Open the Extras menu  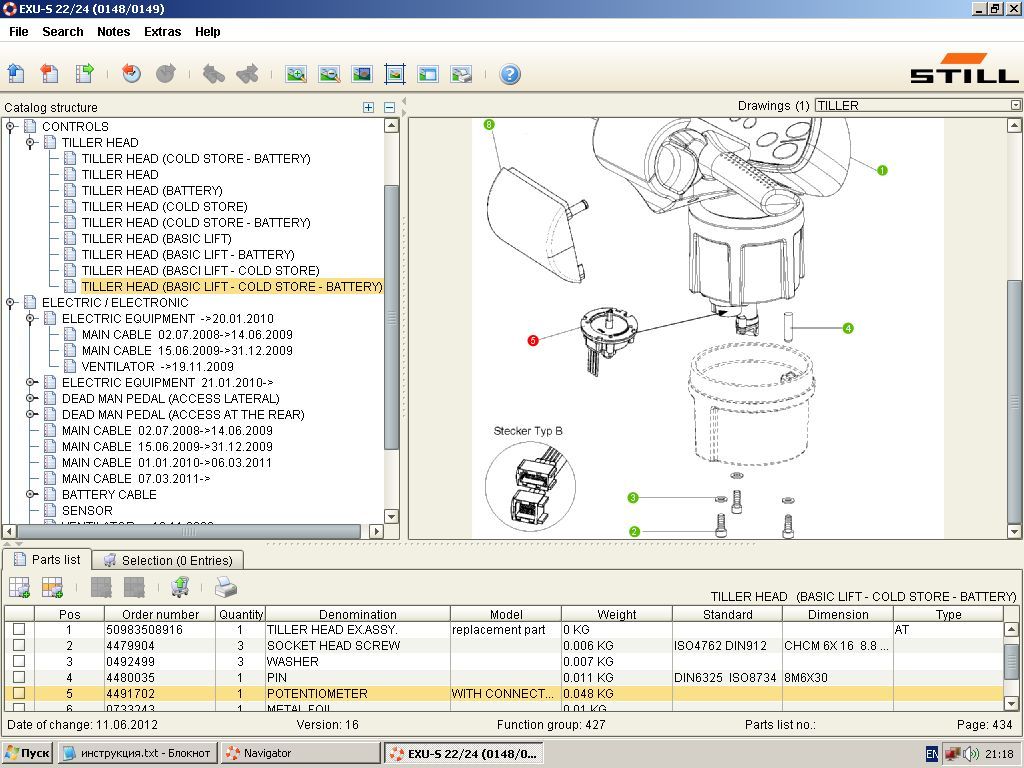click(x=163, y=31)
